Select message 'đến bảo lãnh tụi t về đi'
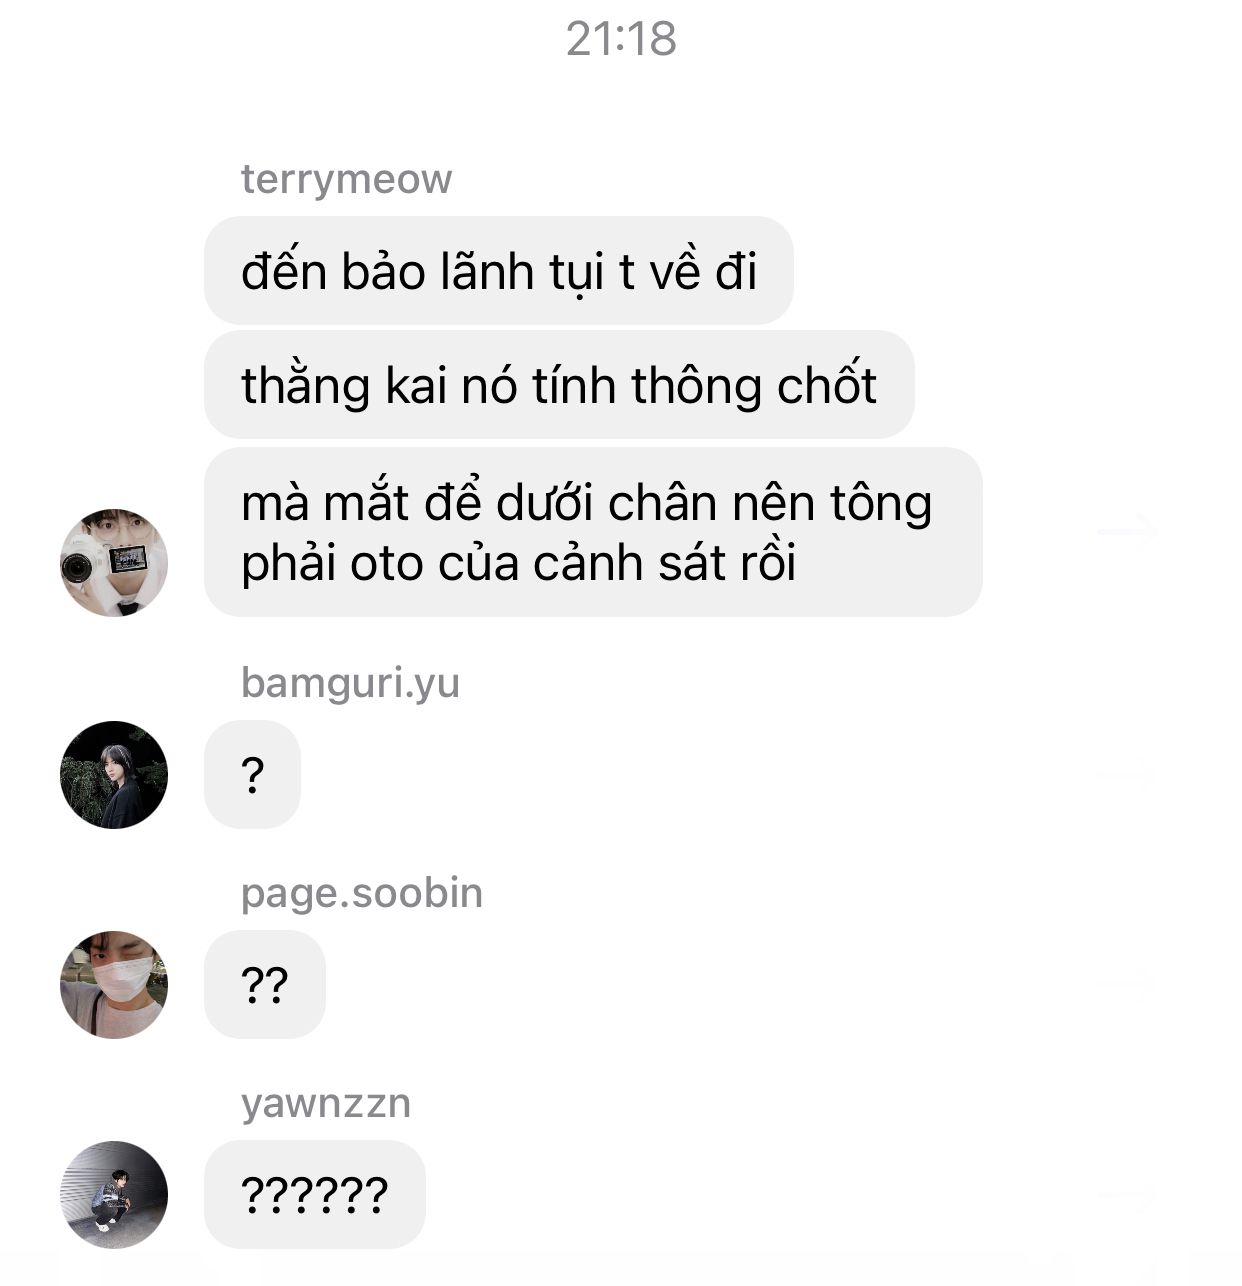 [x=498, y=271]
